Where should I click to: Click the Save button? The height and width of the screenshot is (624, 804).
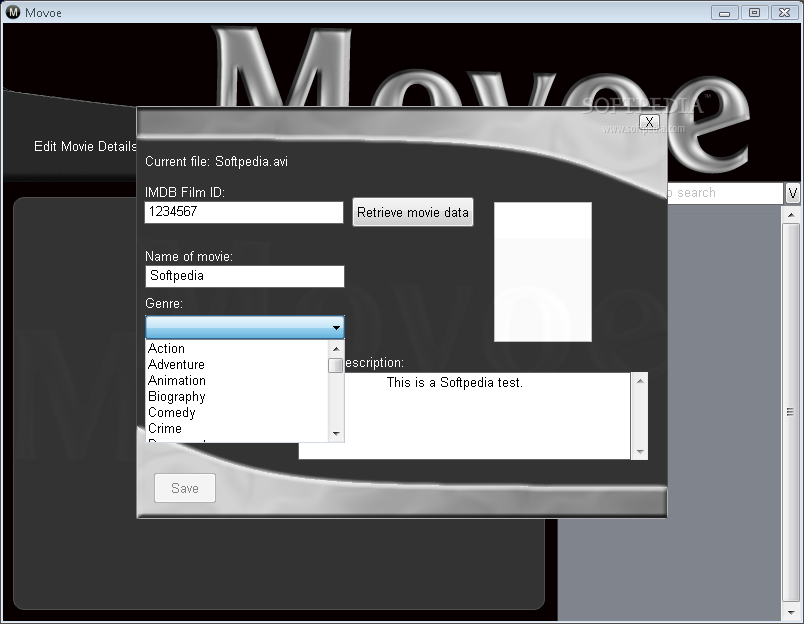point(185,488)
